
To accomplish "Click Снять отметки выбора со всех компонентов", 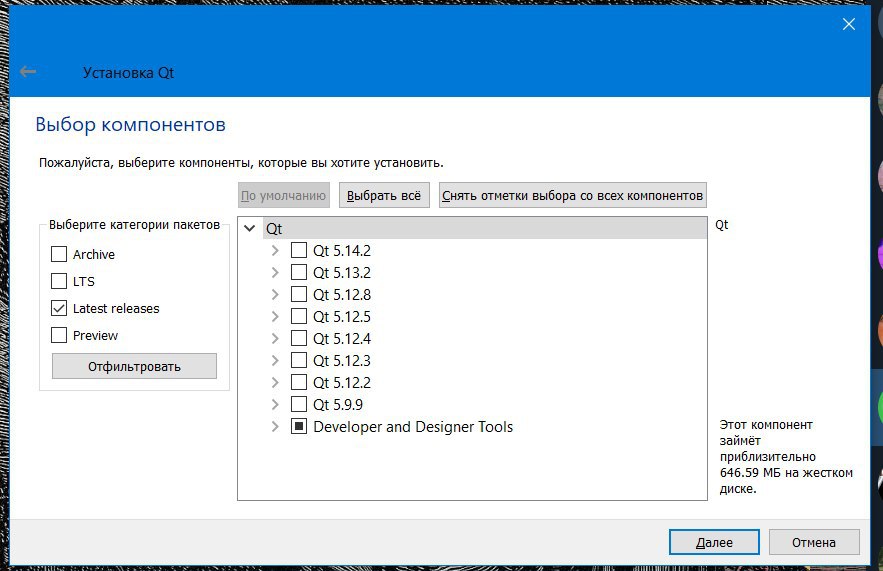I will (572, 195).
